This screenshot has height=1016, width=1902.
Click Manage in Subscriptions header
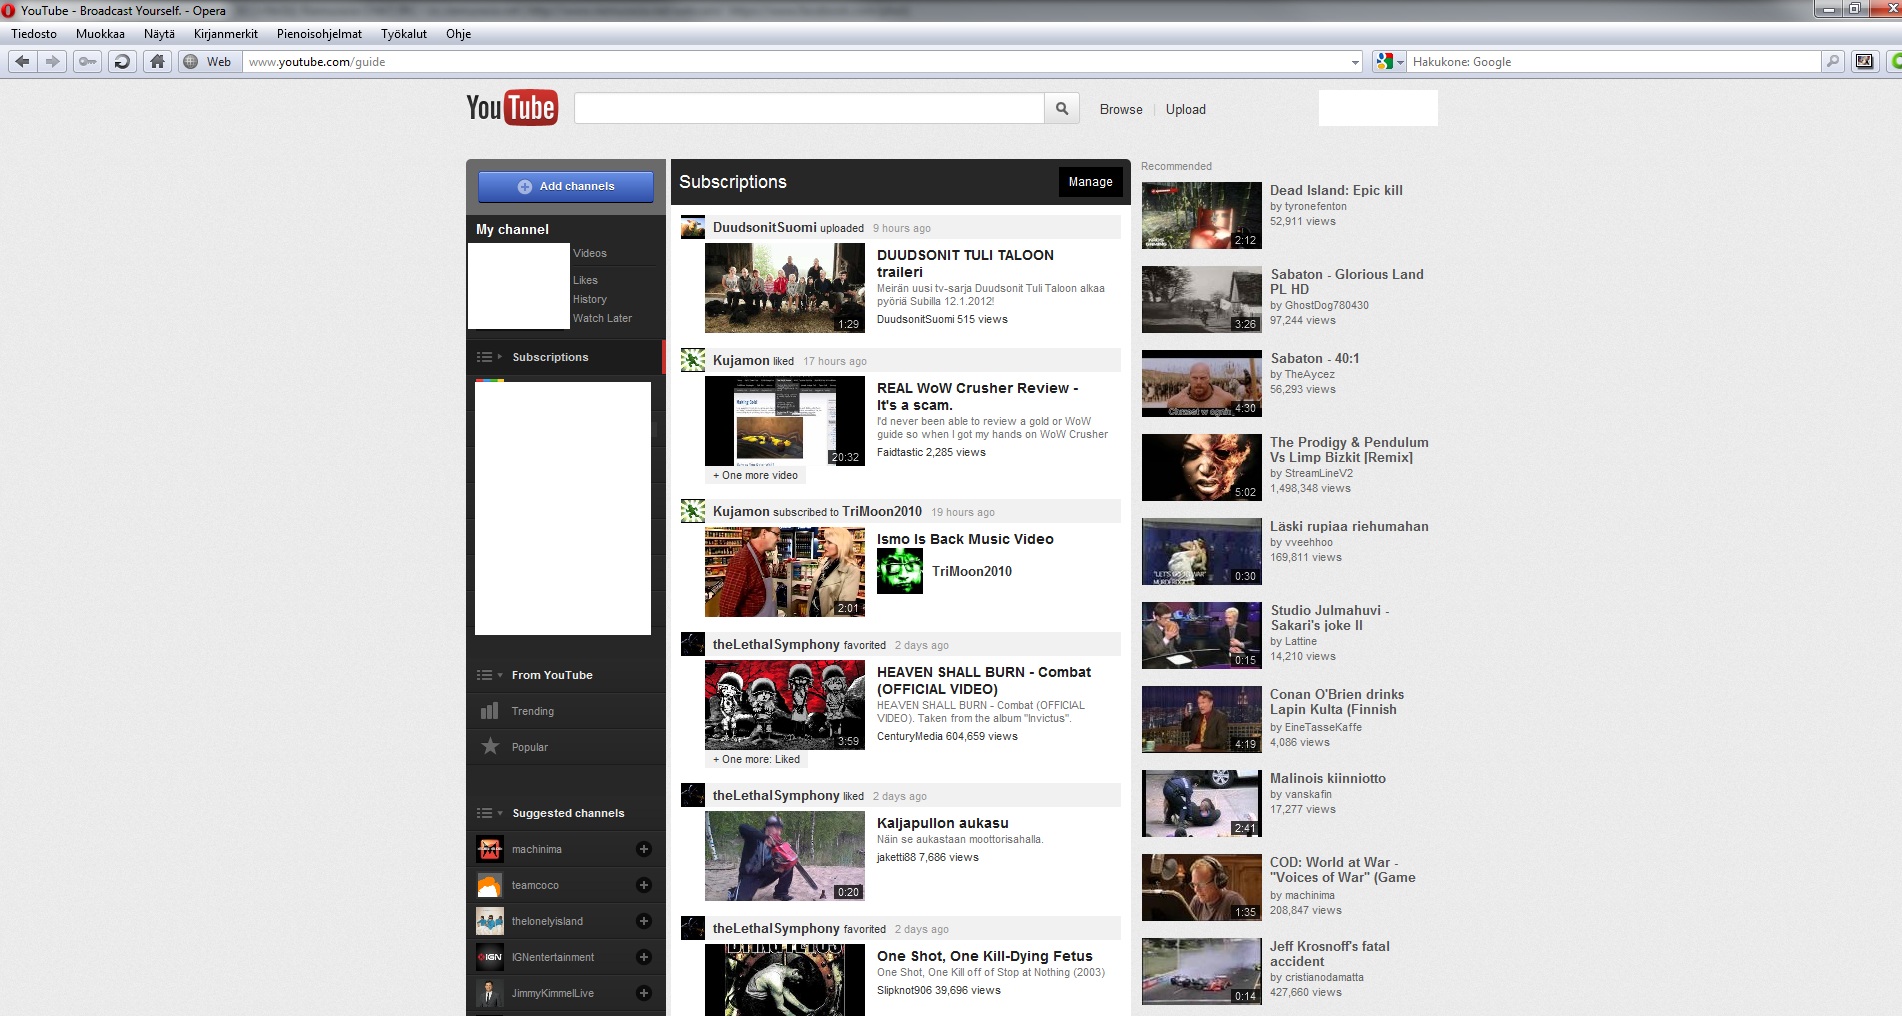(1090, 182)
